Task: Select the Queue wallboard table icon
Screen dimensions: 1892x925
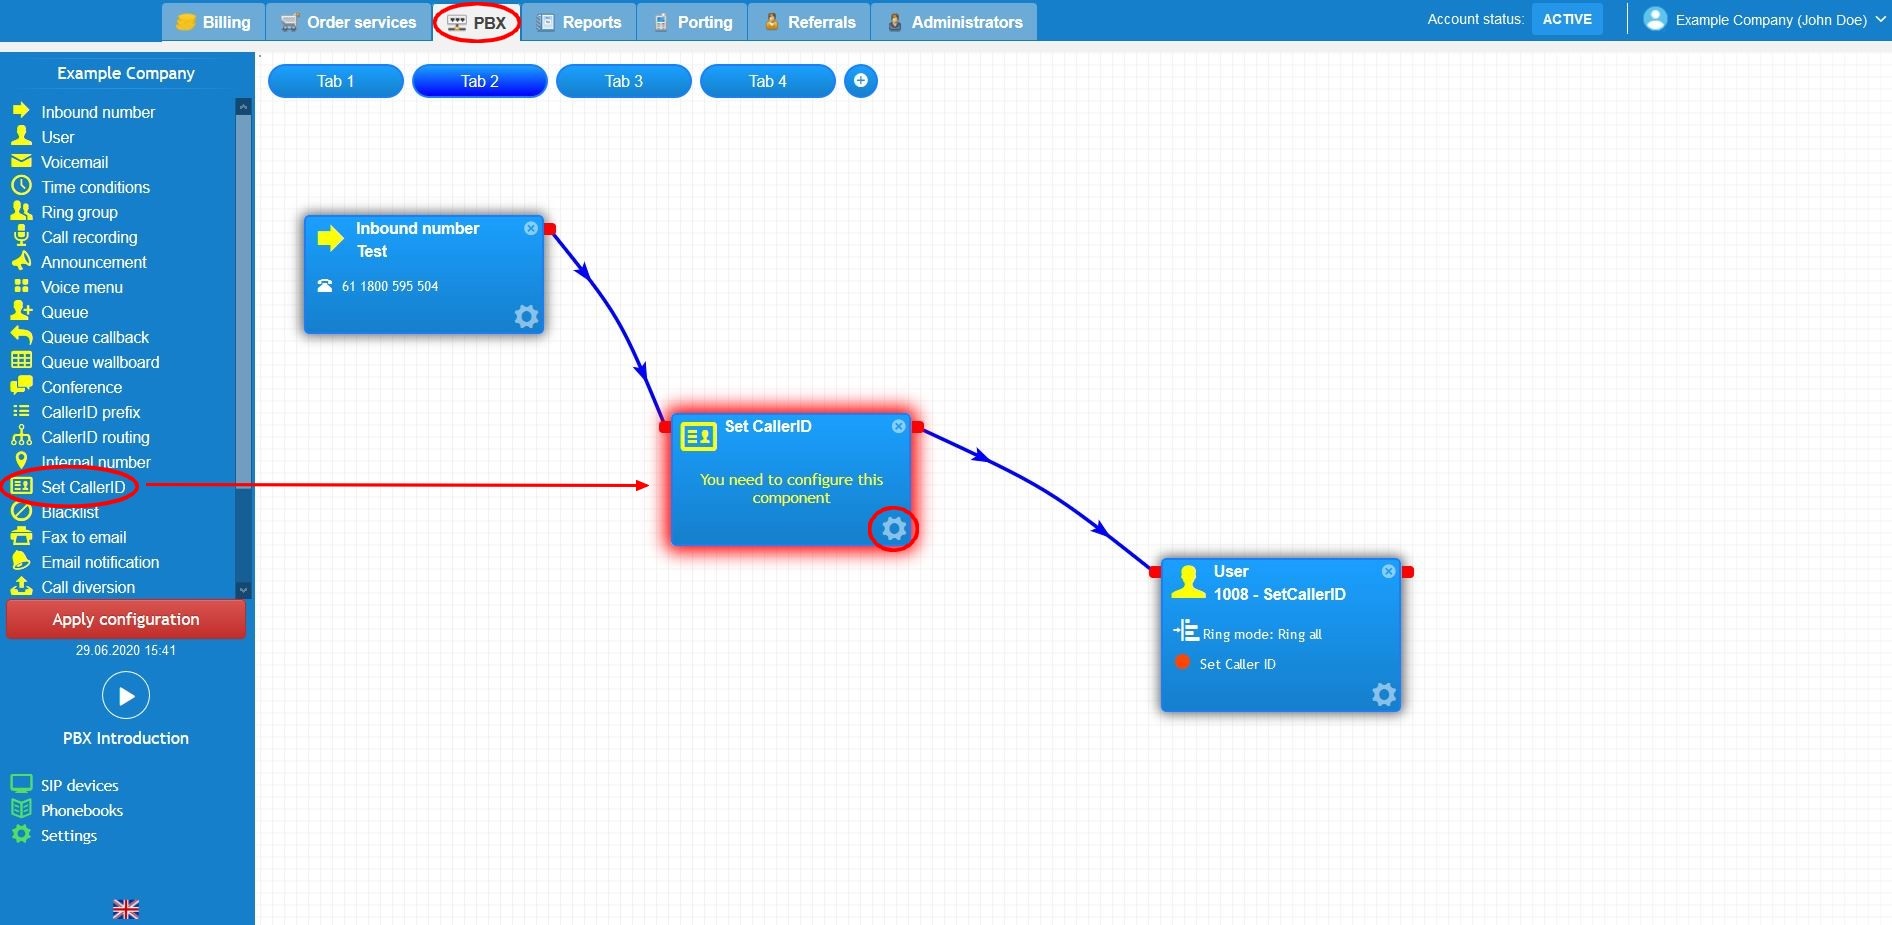Action: 21,360
